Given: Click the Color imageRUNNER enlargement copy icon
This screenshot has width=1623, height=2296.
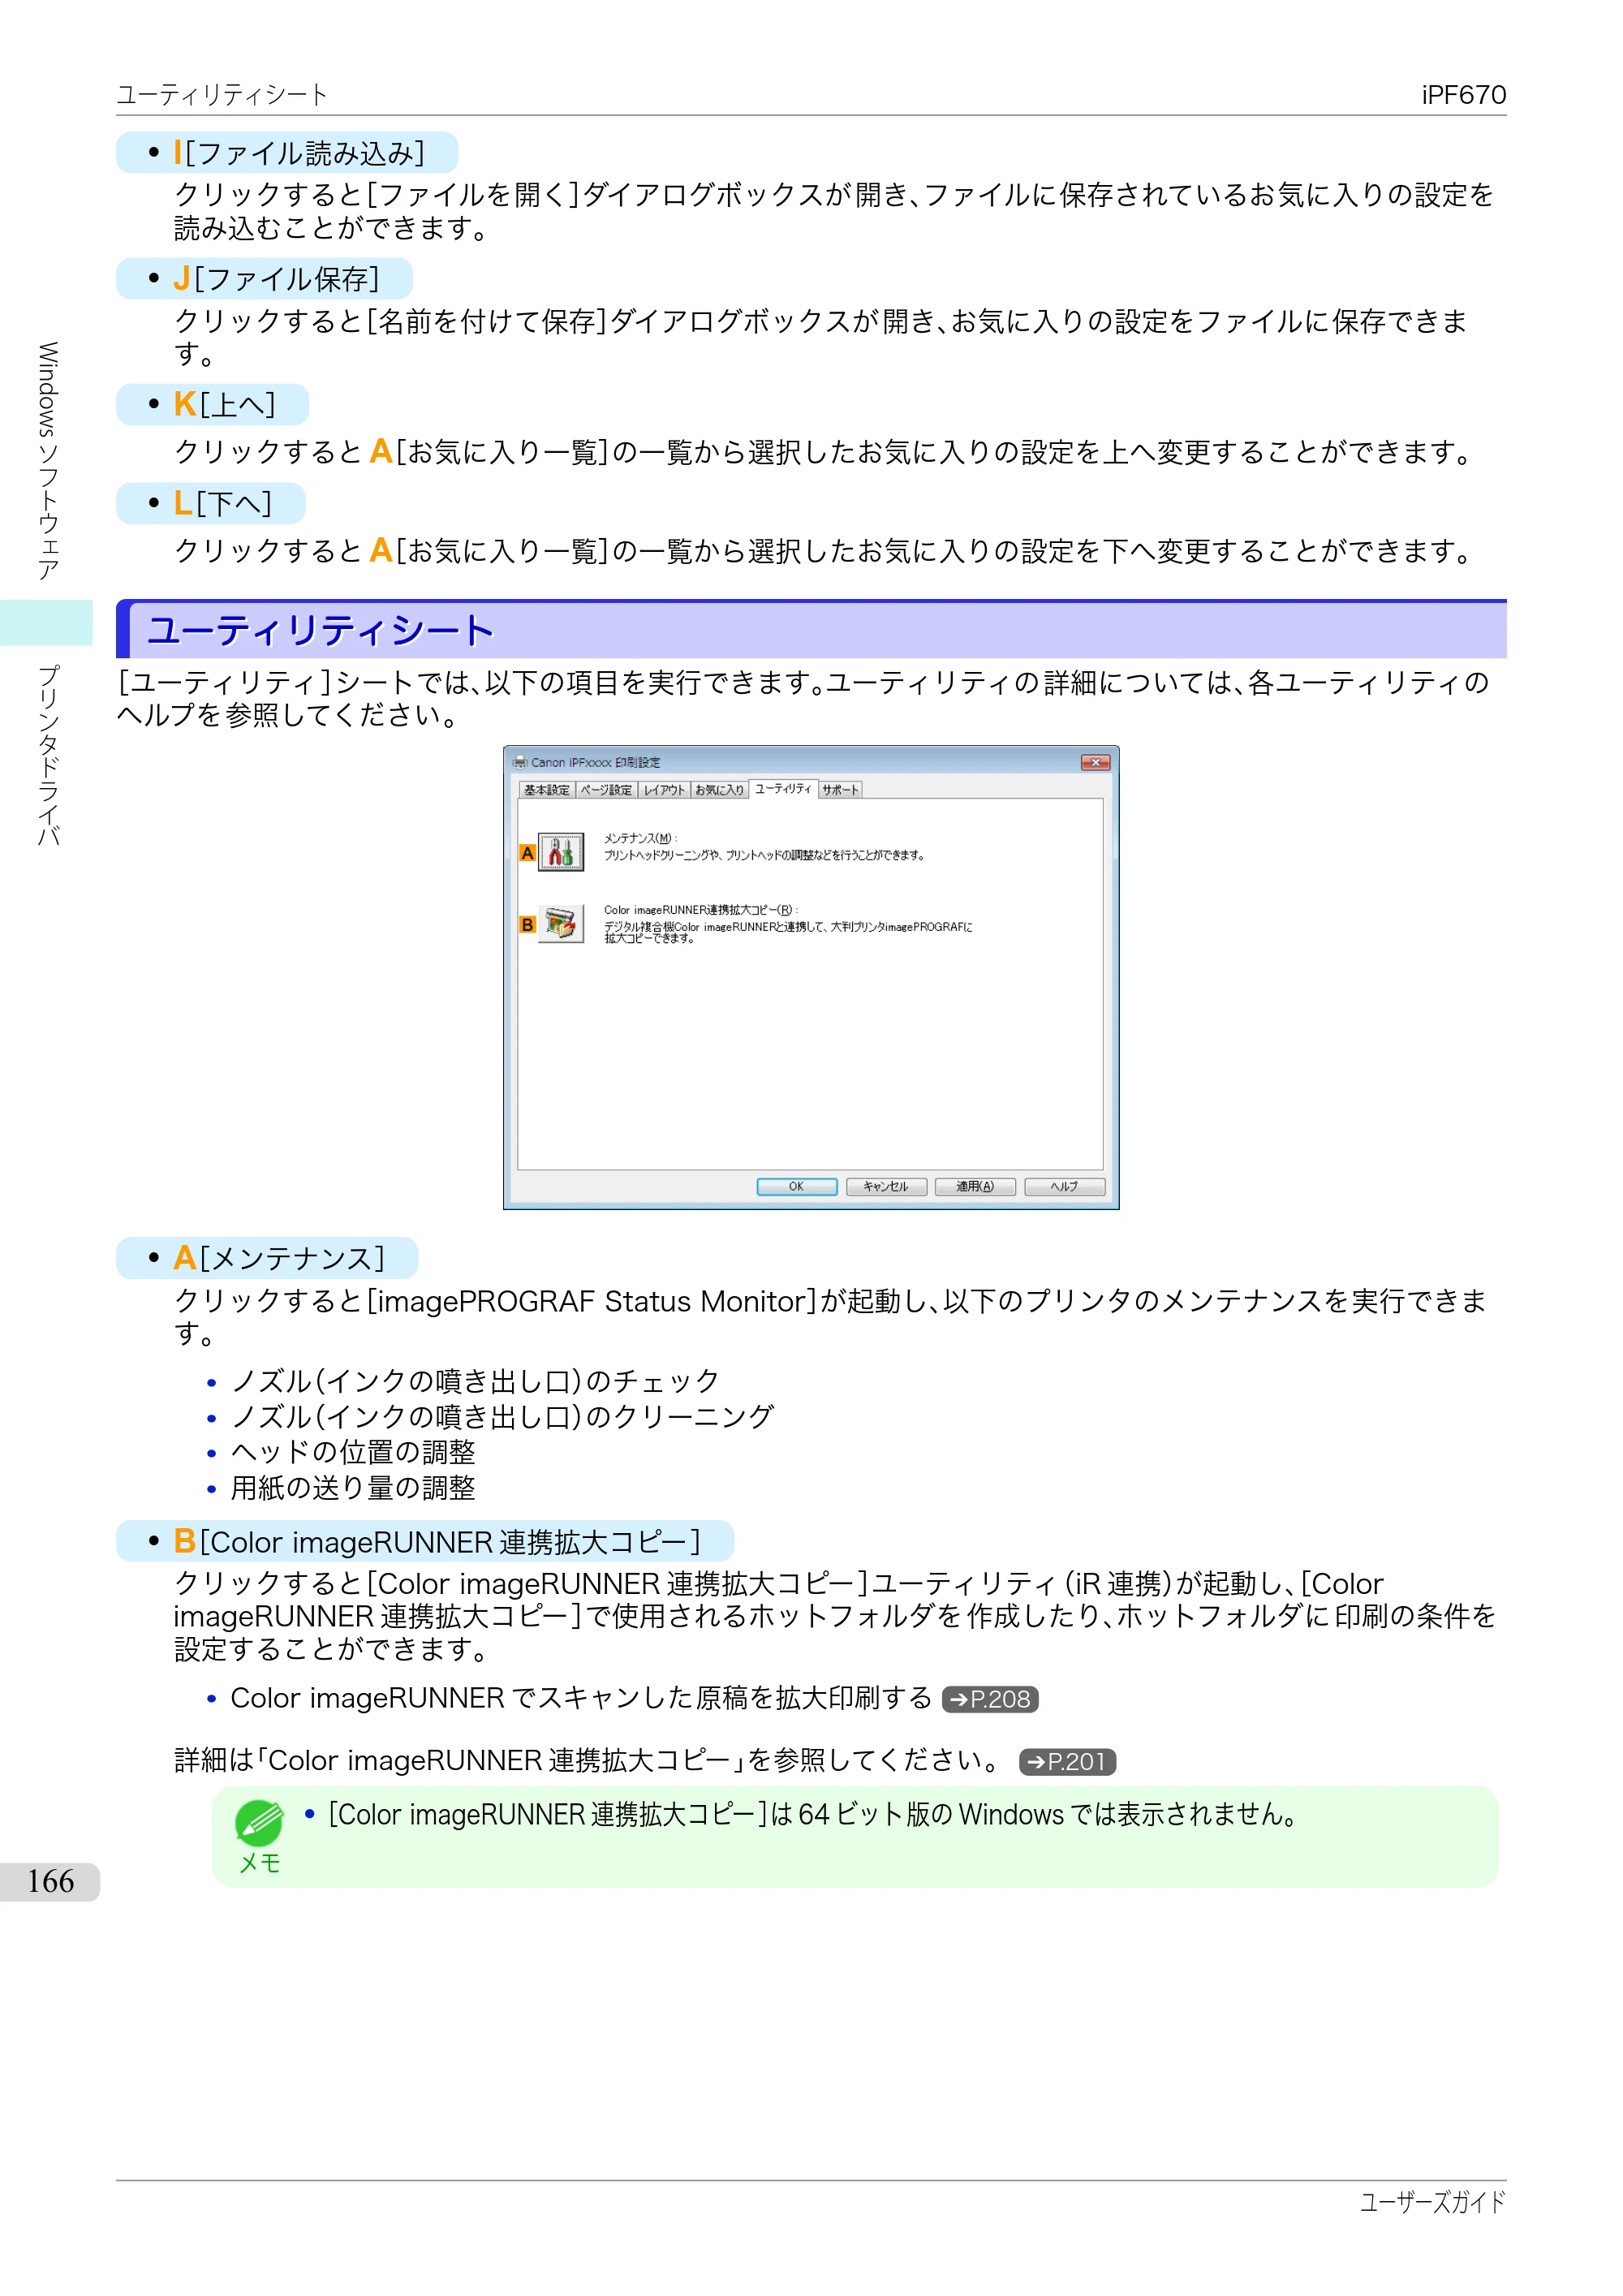Looking at the screenshot, I should 560,924.
